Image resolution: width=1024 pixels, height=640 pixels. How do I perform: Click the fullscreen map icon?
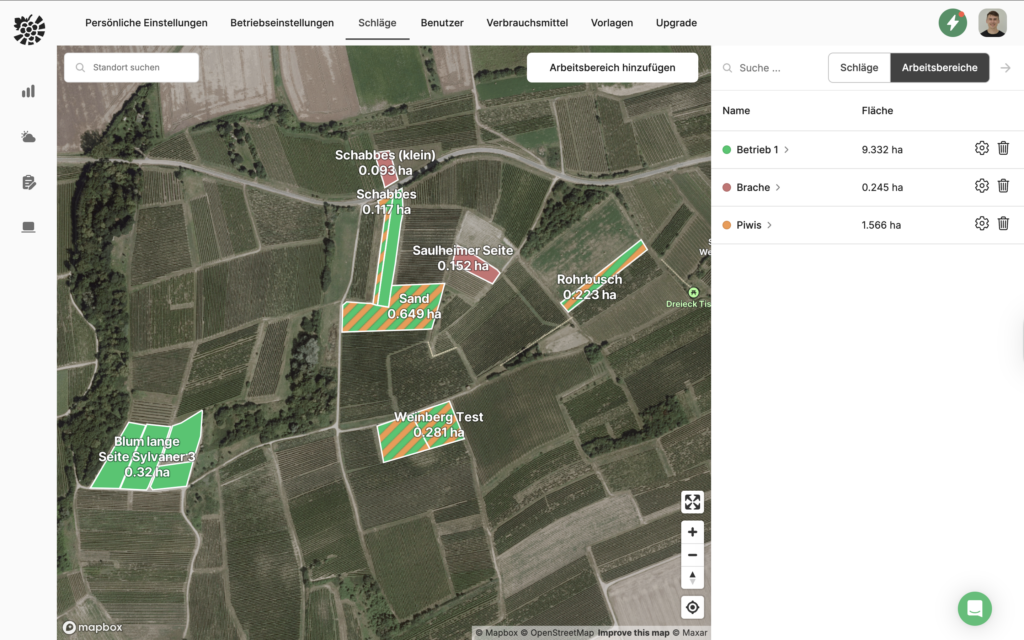click(x=692, y=502)
